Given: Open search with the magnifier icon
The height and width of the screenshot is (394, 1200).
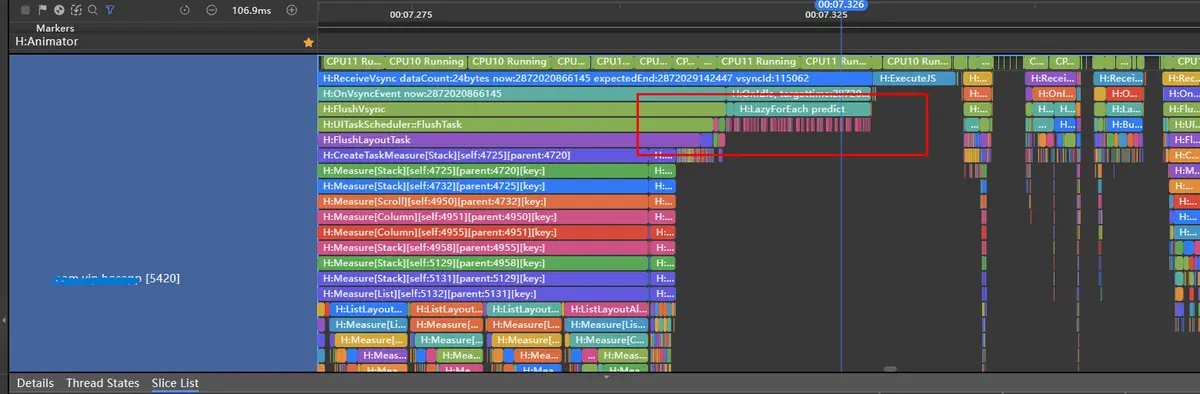Looking at the screenshot, I should coord(93,10).
